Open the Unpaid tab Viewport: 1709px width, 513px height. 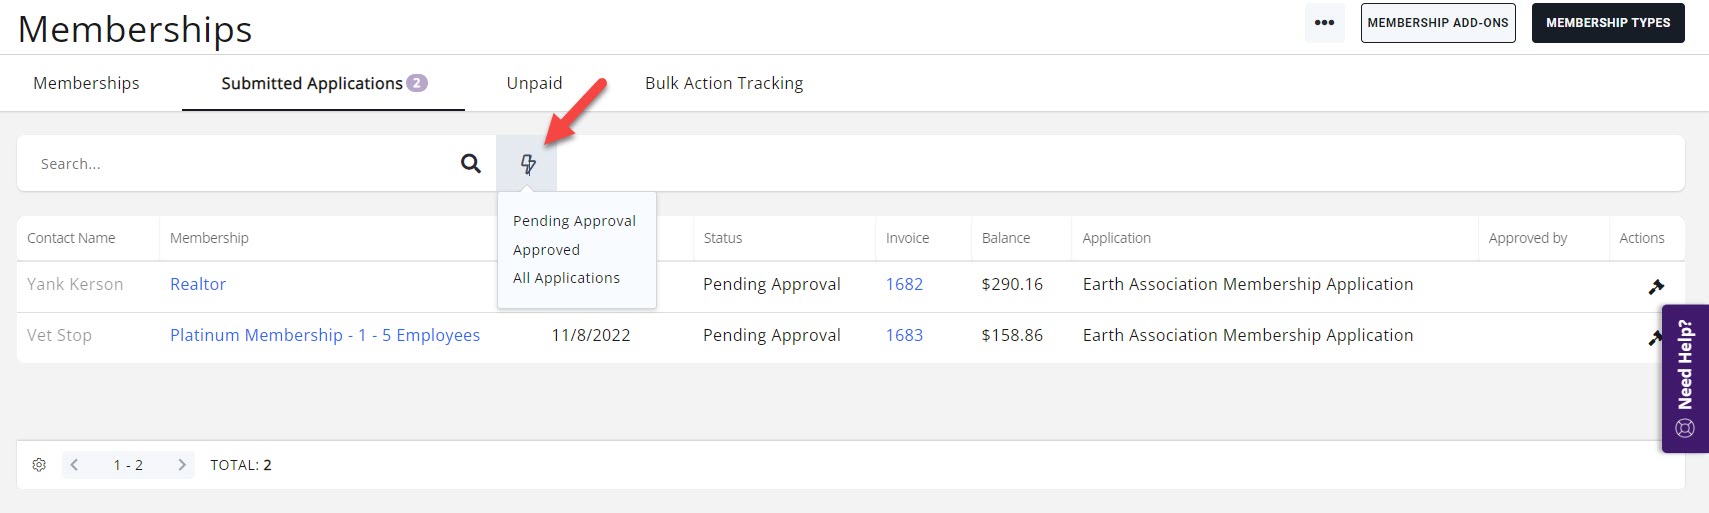[x=534, y=83]
